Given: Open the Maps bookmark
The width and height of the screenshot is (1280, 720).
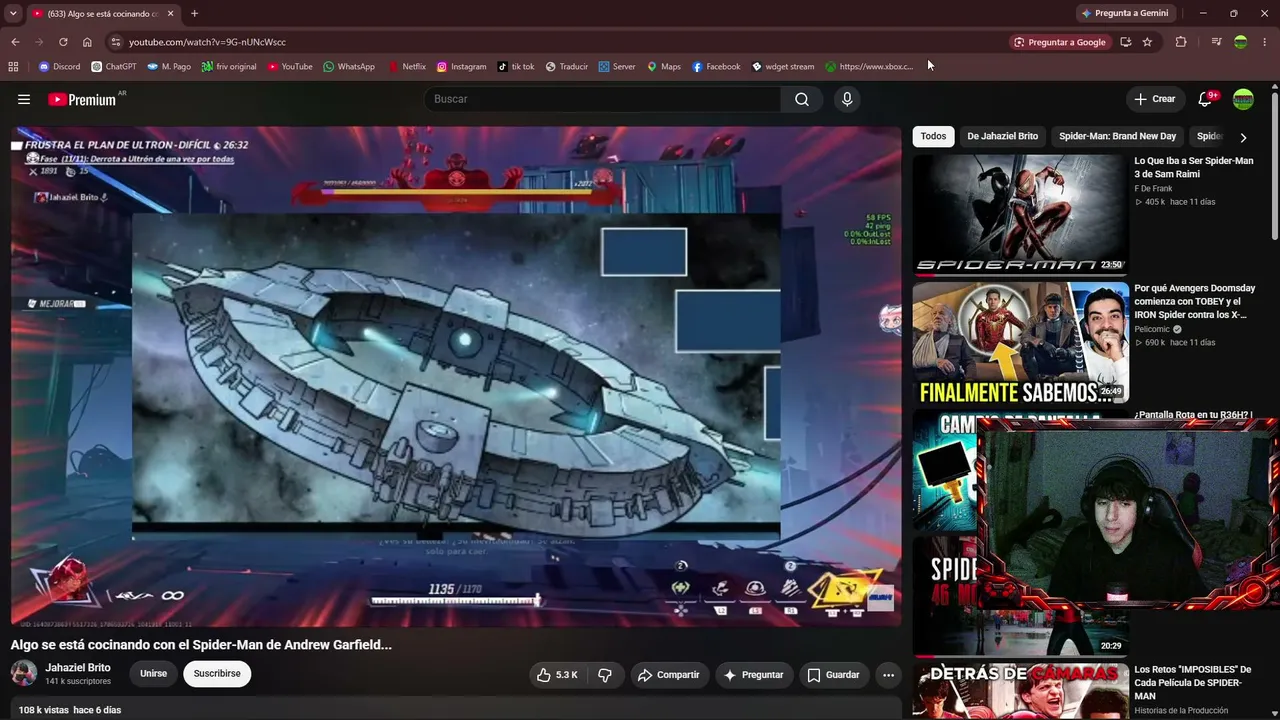Looking at the screenshot, I should [x=664, y=67].
